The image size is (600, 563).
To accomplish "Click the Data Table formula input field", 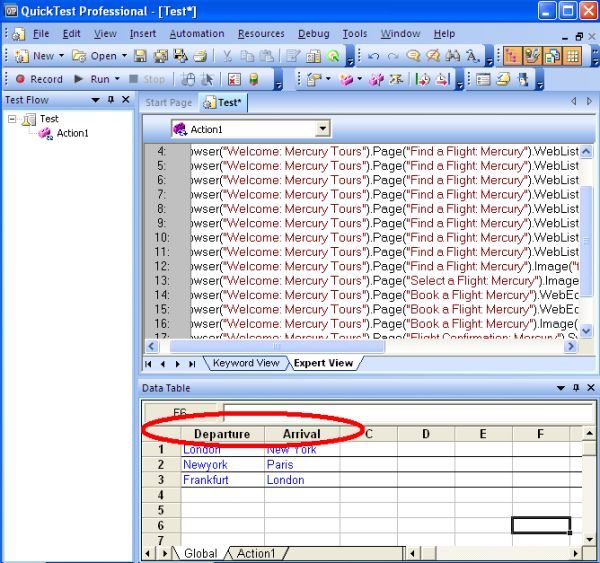I will click(x=408, y=412).
